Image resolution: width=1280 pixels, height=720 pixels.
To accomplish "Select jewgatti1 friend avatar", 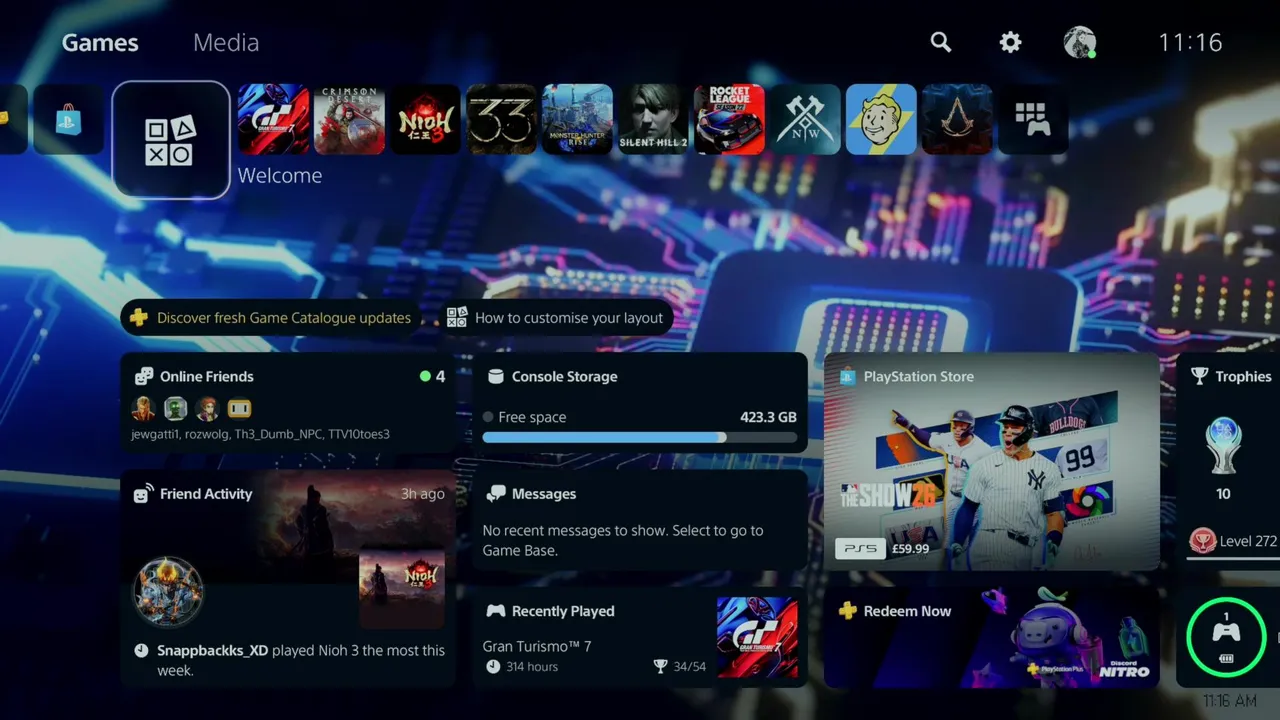I will coord(144,408).
